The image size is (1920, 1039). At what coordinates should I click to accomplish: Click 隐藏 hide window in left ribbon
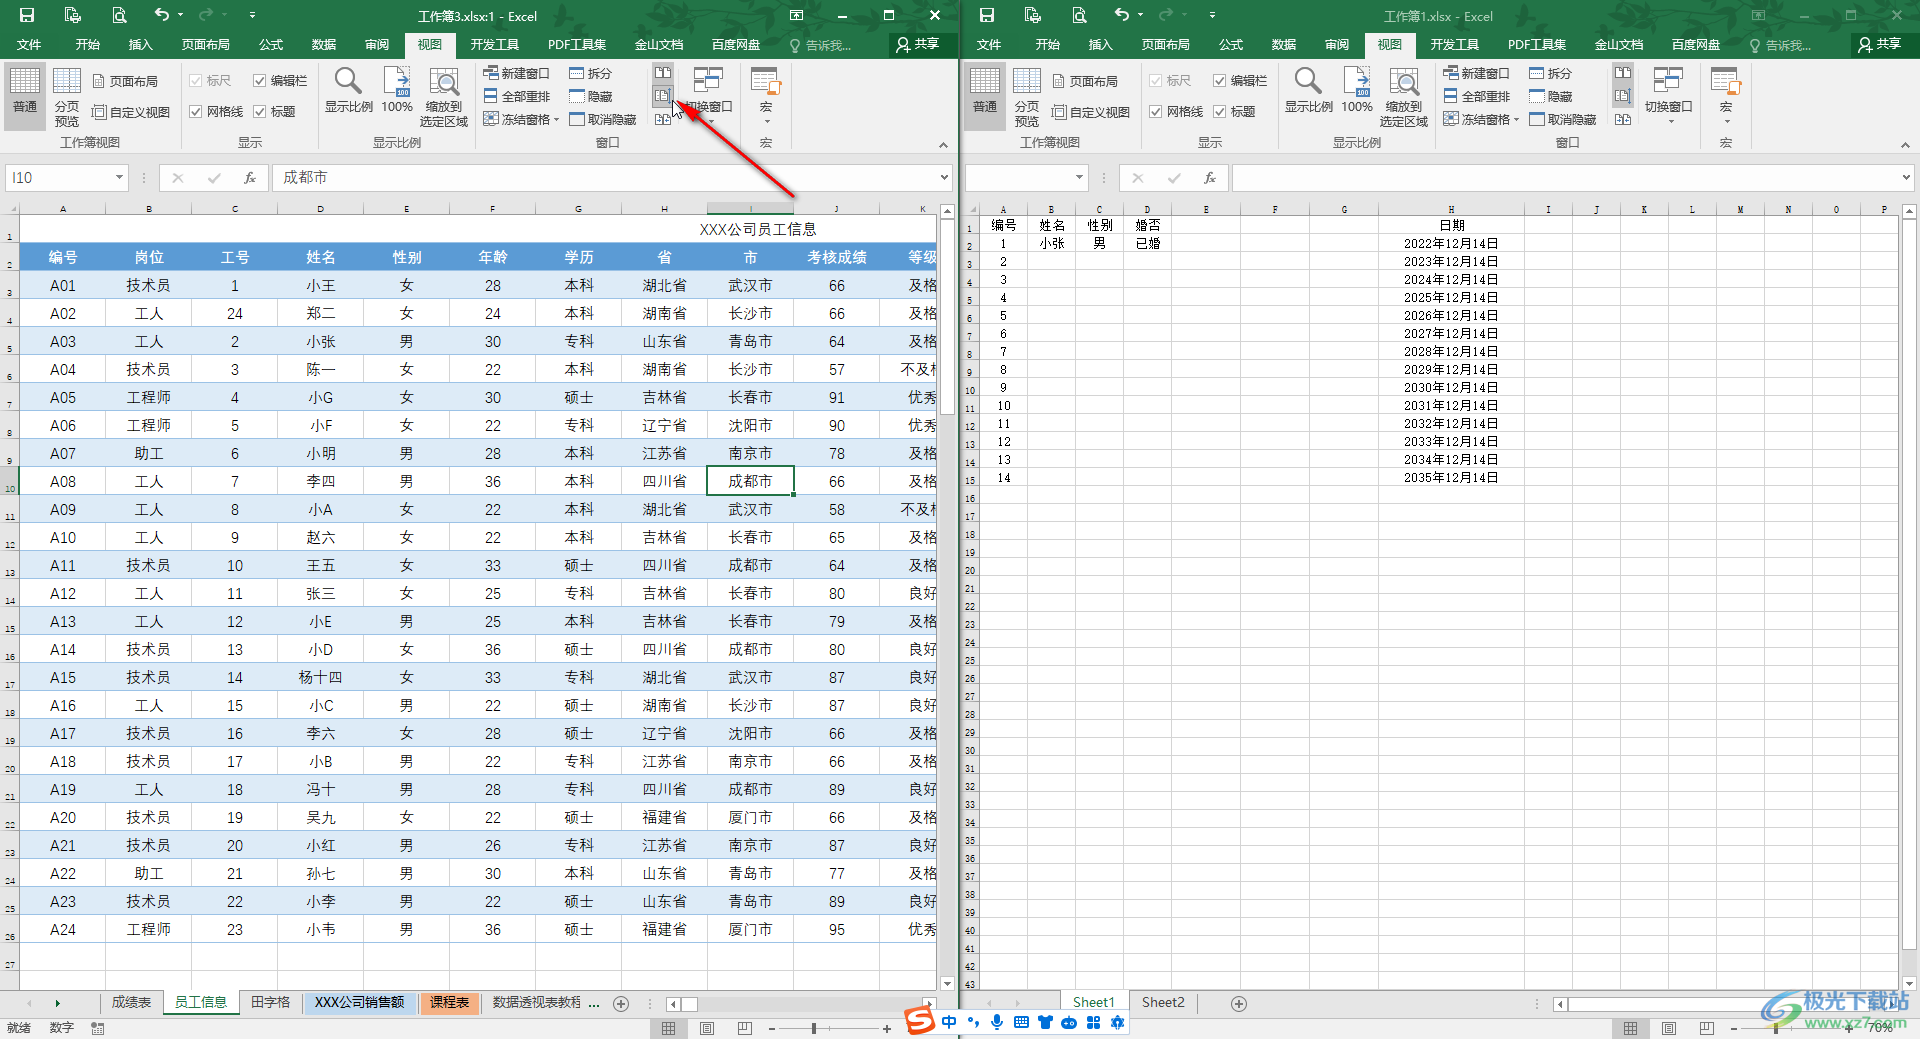tap(590, 96)
